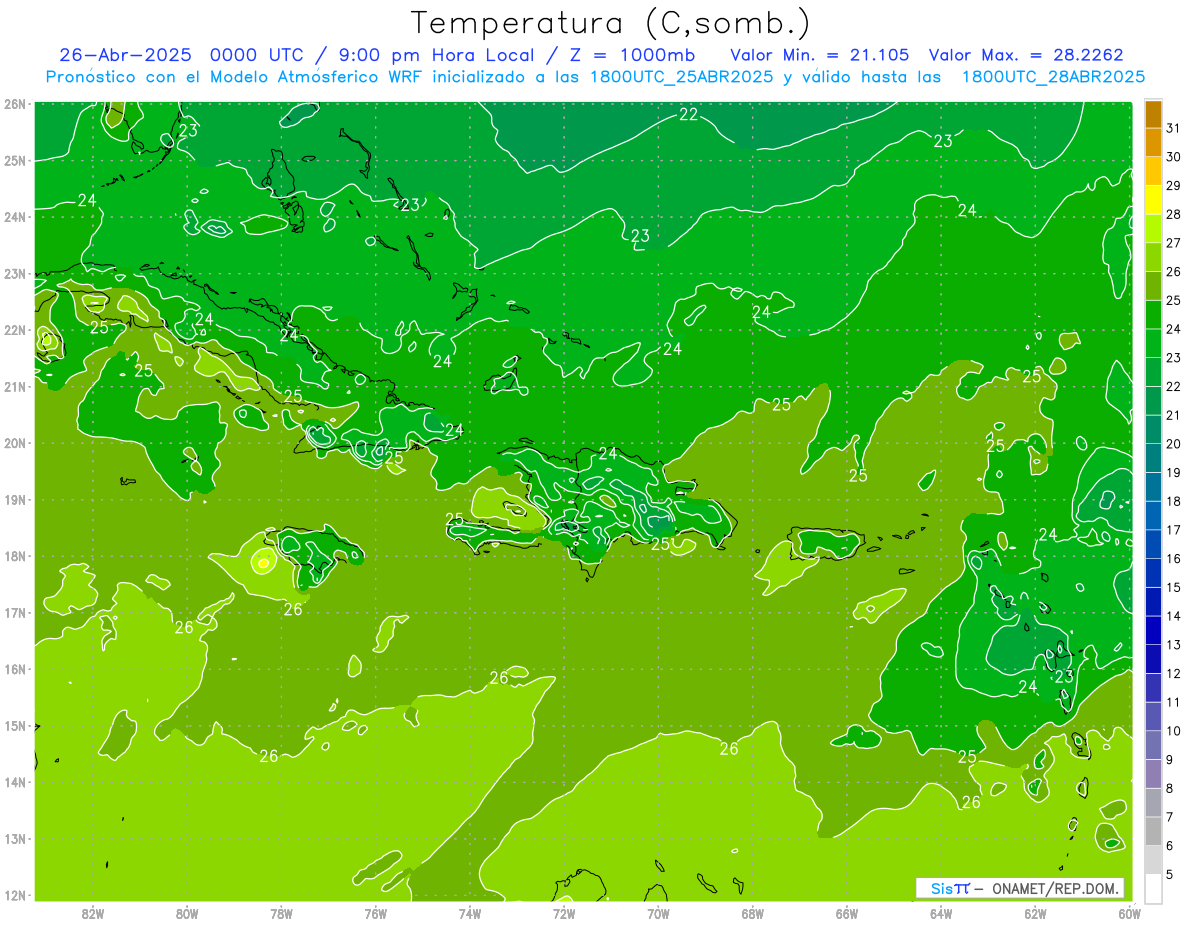Viewport: 1200px width, 927px height.
Task: Click the 74W longitude axis label
Action: 469,913
